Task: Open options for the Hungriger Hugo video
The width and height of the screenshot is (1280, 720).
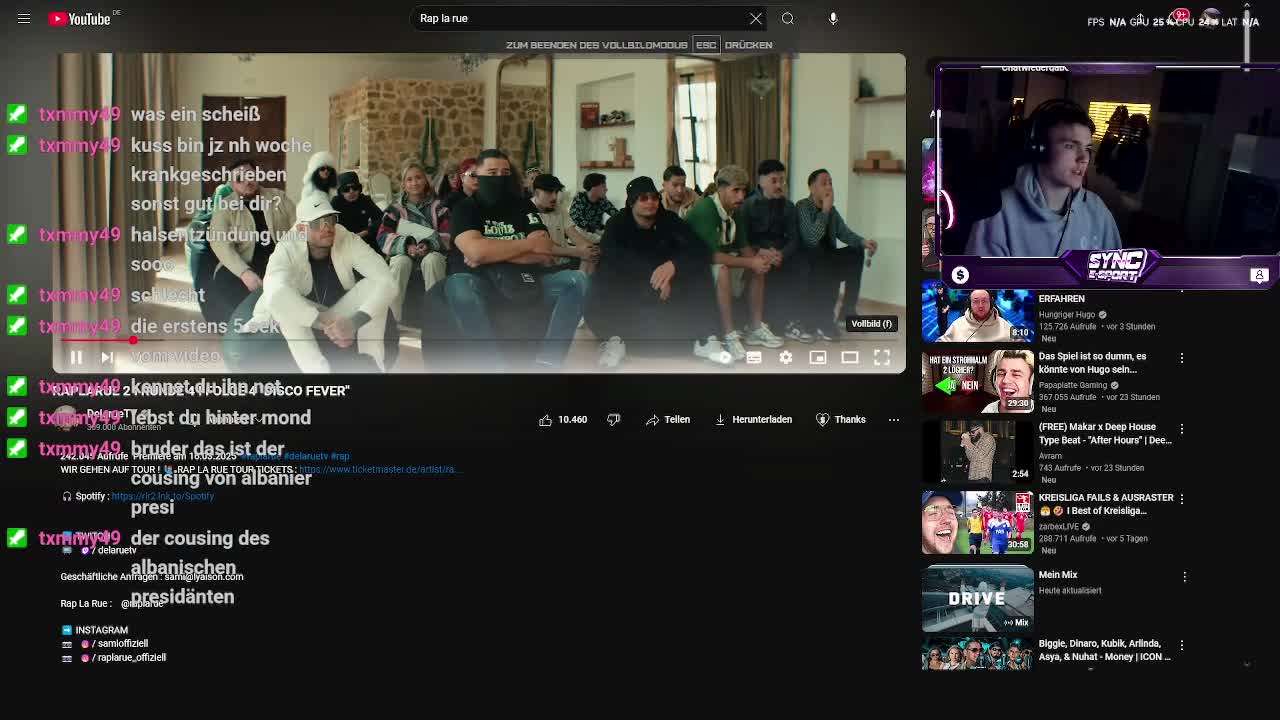Action: 1182,292
